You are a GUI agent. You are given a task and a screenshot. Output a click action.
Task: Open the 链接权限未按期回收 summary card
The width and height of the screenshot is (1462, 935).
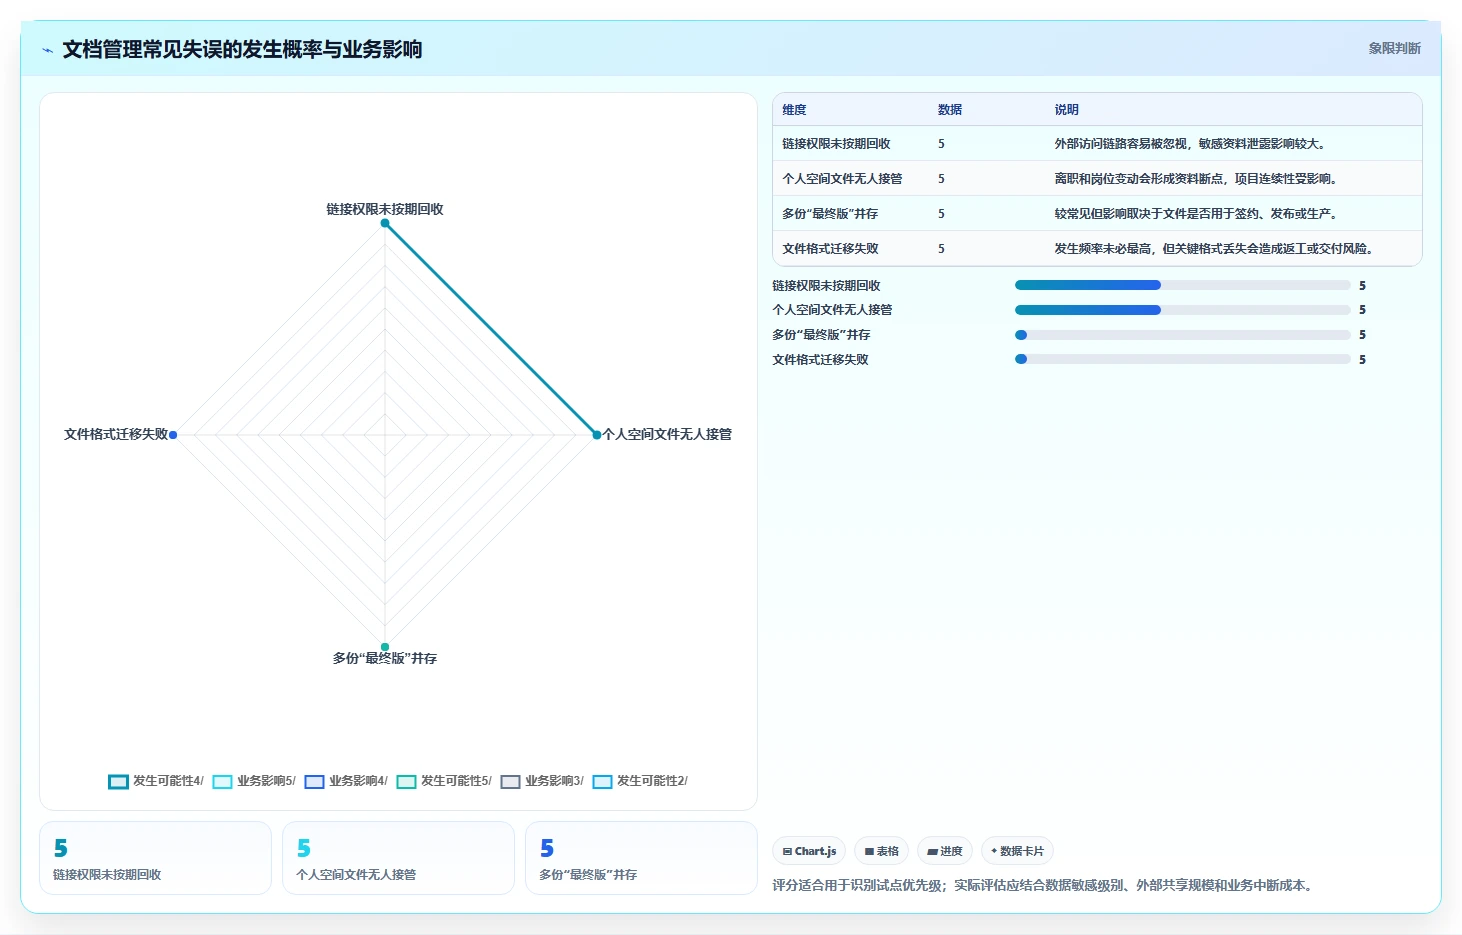click(x=155, y=858)
